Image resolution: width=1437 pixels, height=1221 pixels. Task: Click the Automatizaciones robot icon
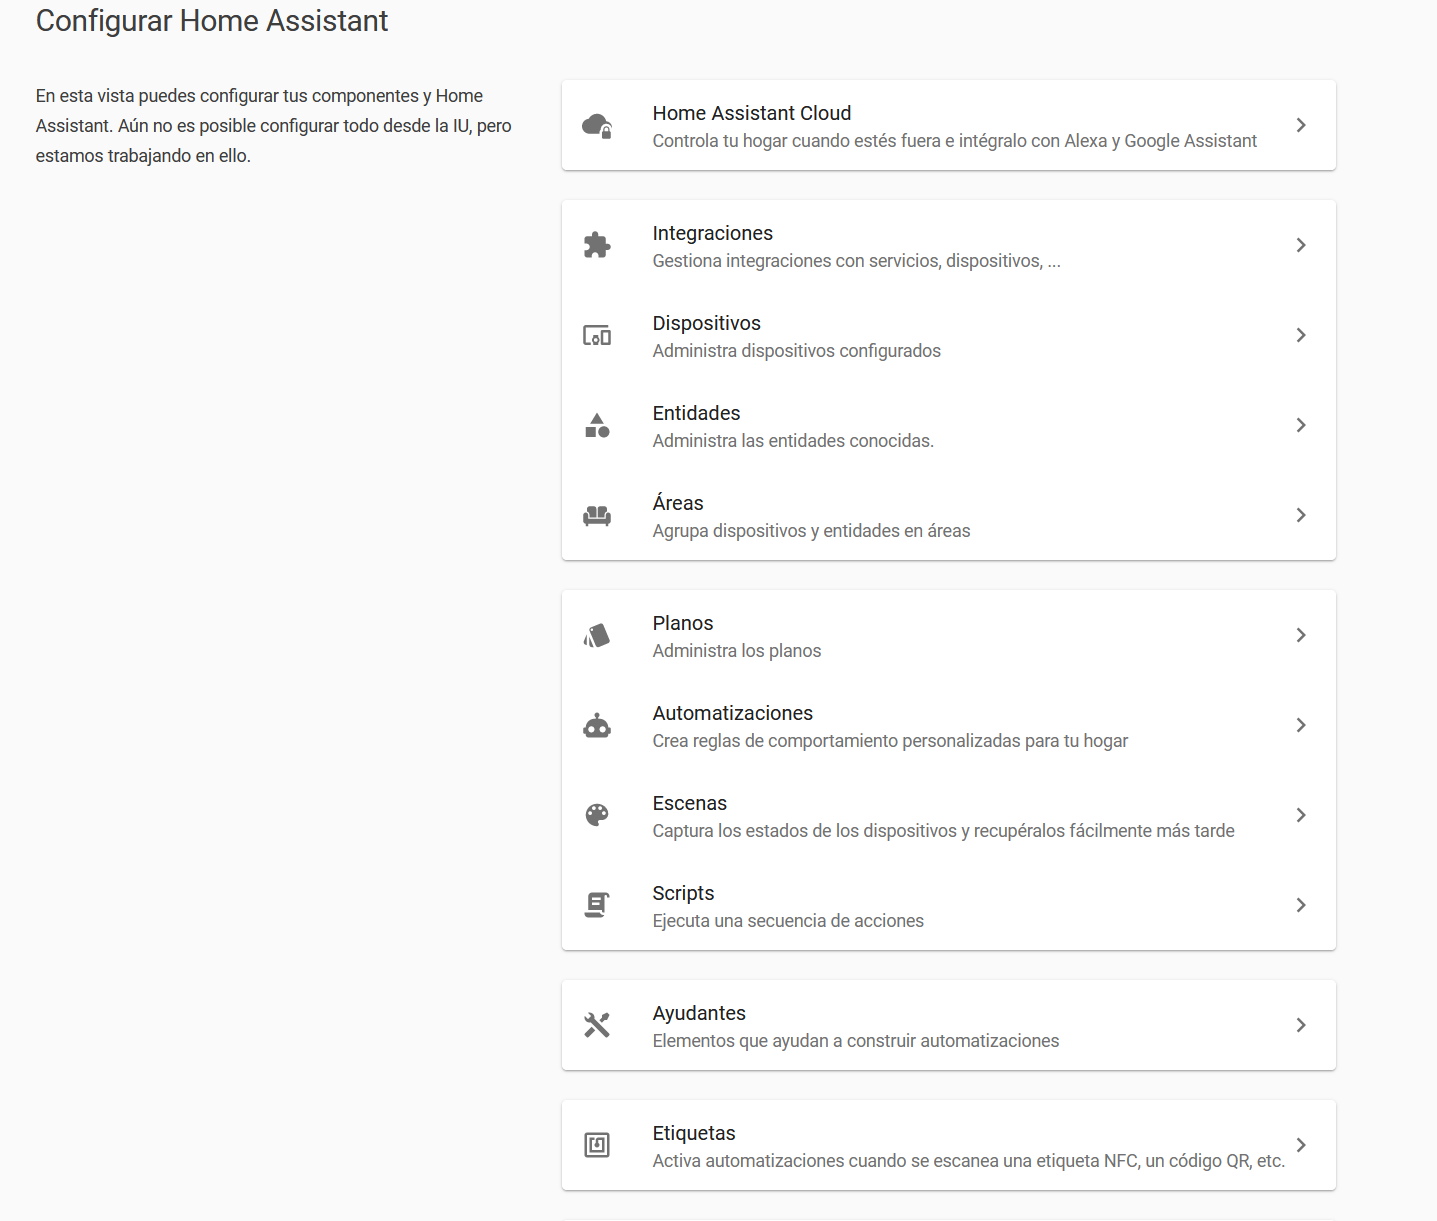(597, 725)
